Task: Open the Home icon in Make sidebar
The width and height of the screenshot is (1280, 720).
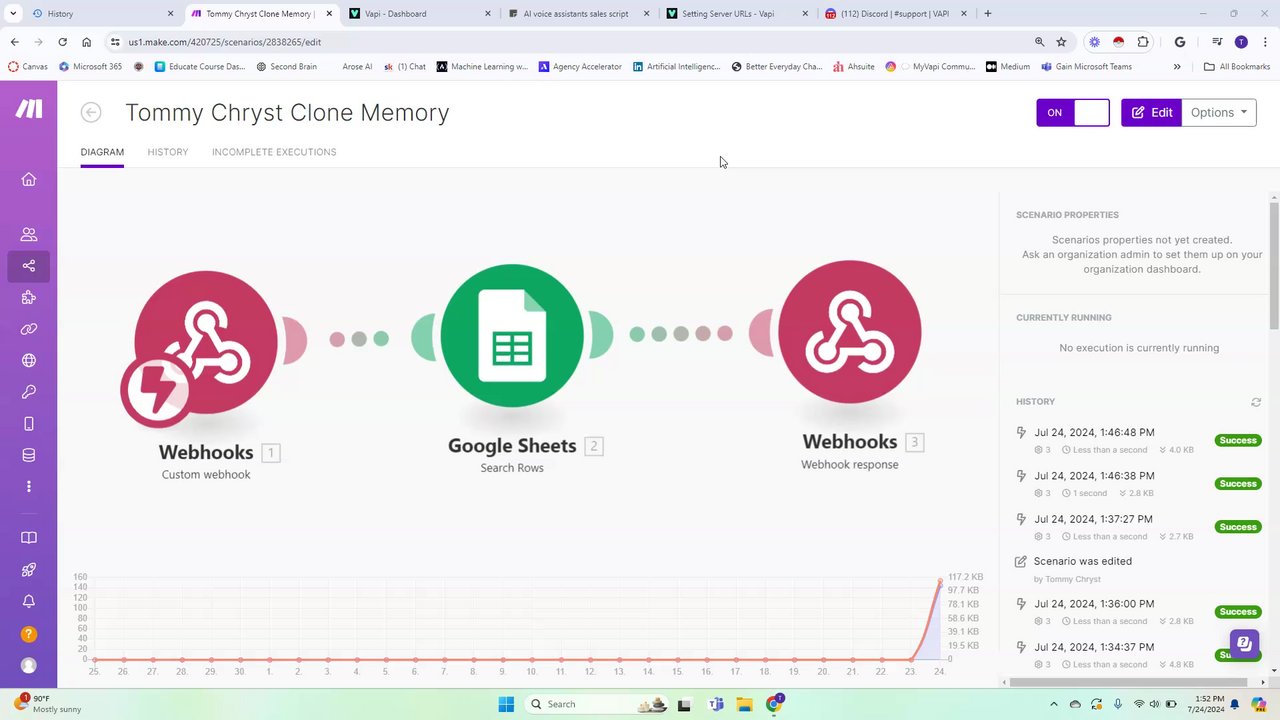Action: (28, 179)
